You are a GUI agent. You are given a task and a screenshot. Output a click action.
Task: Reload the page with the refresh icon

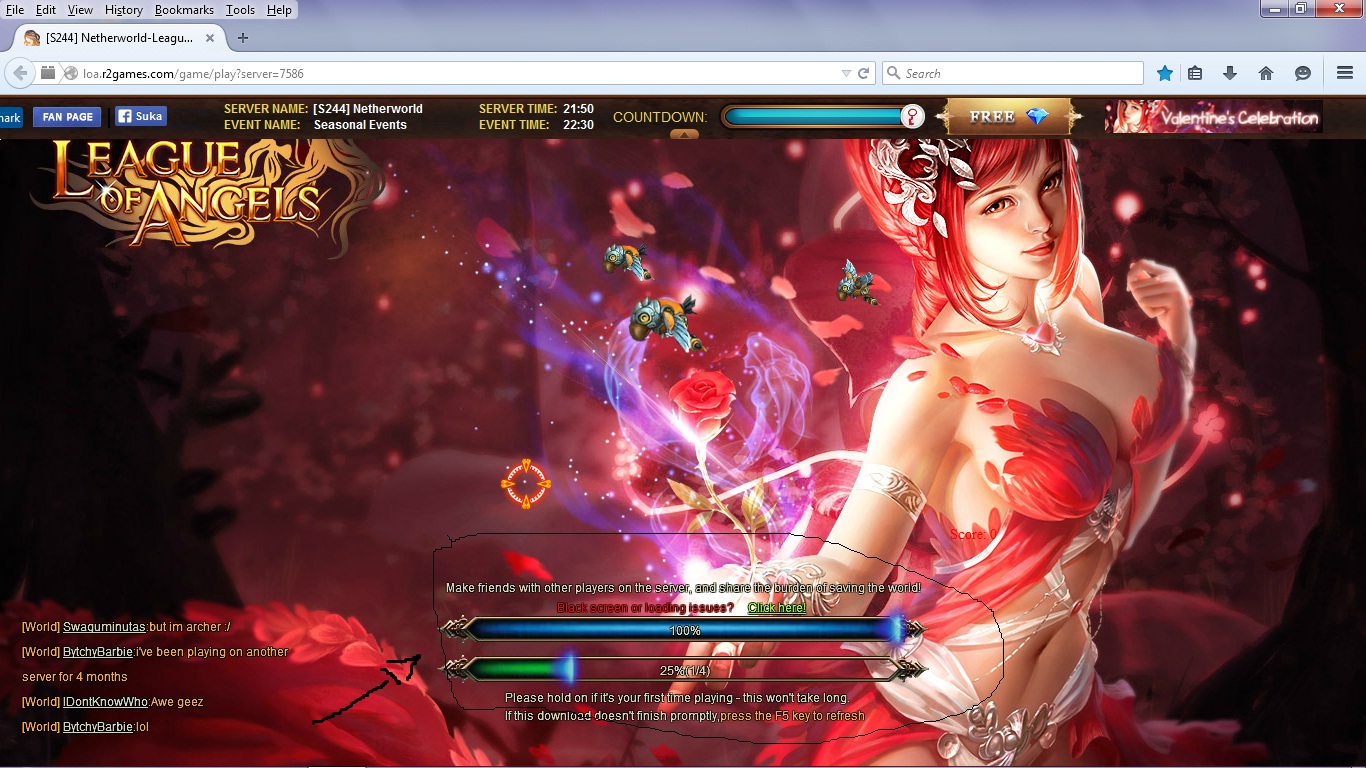[x=864, y=73]
